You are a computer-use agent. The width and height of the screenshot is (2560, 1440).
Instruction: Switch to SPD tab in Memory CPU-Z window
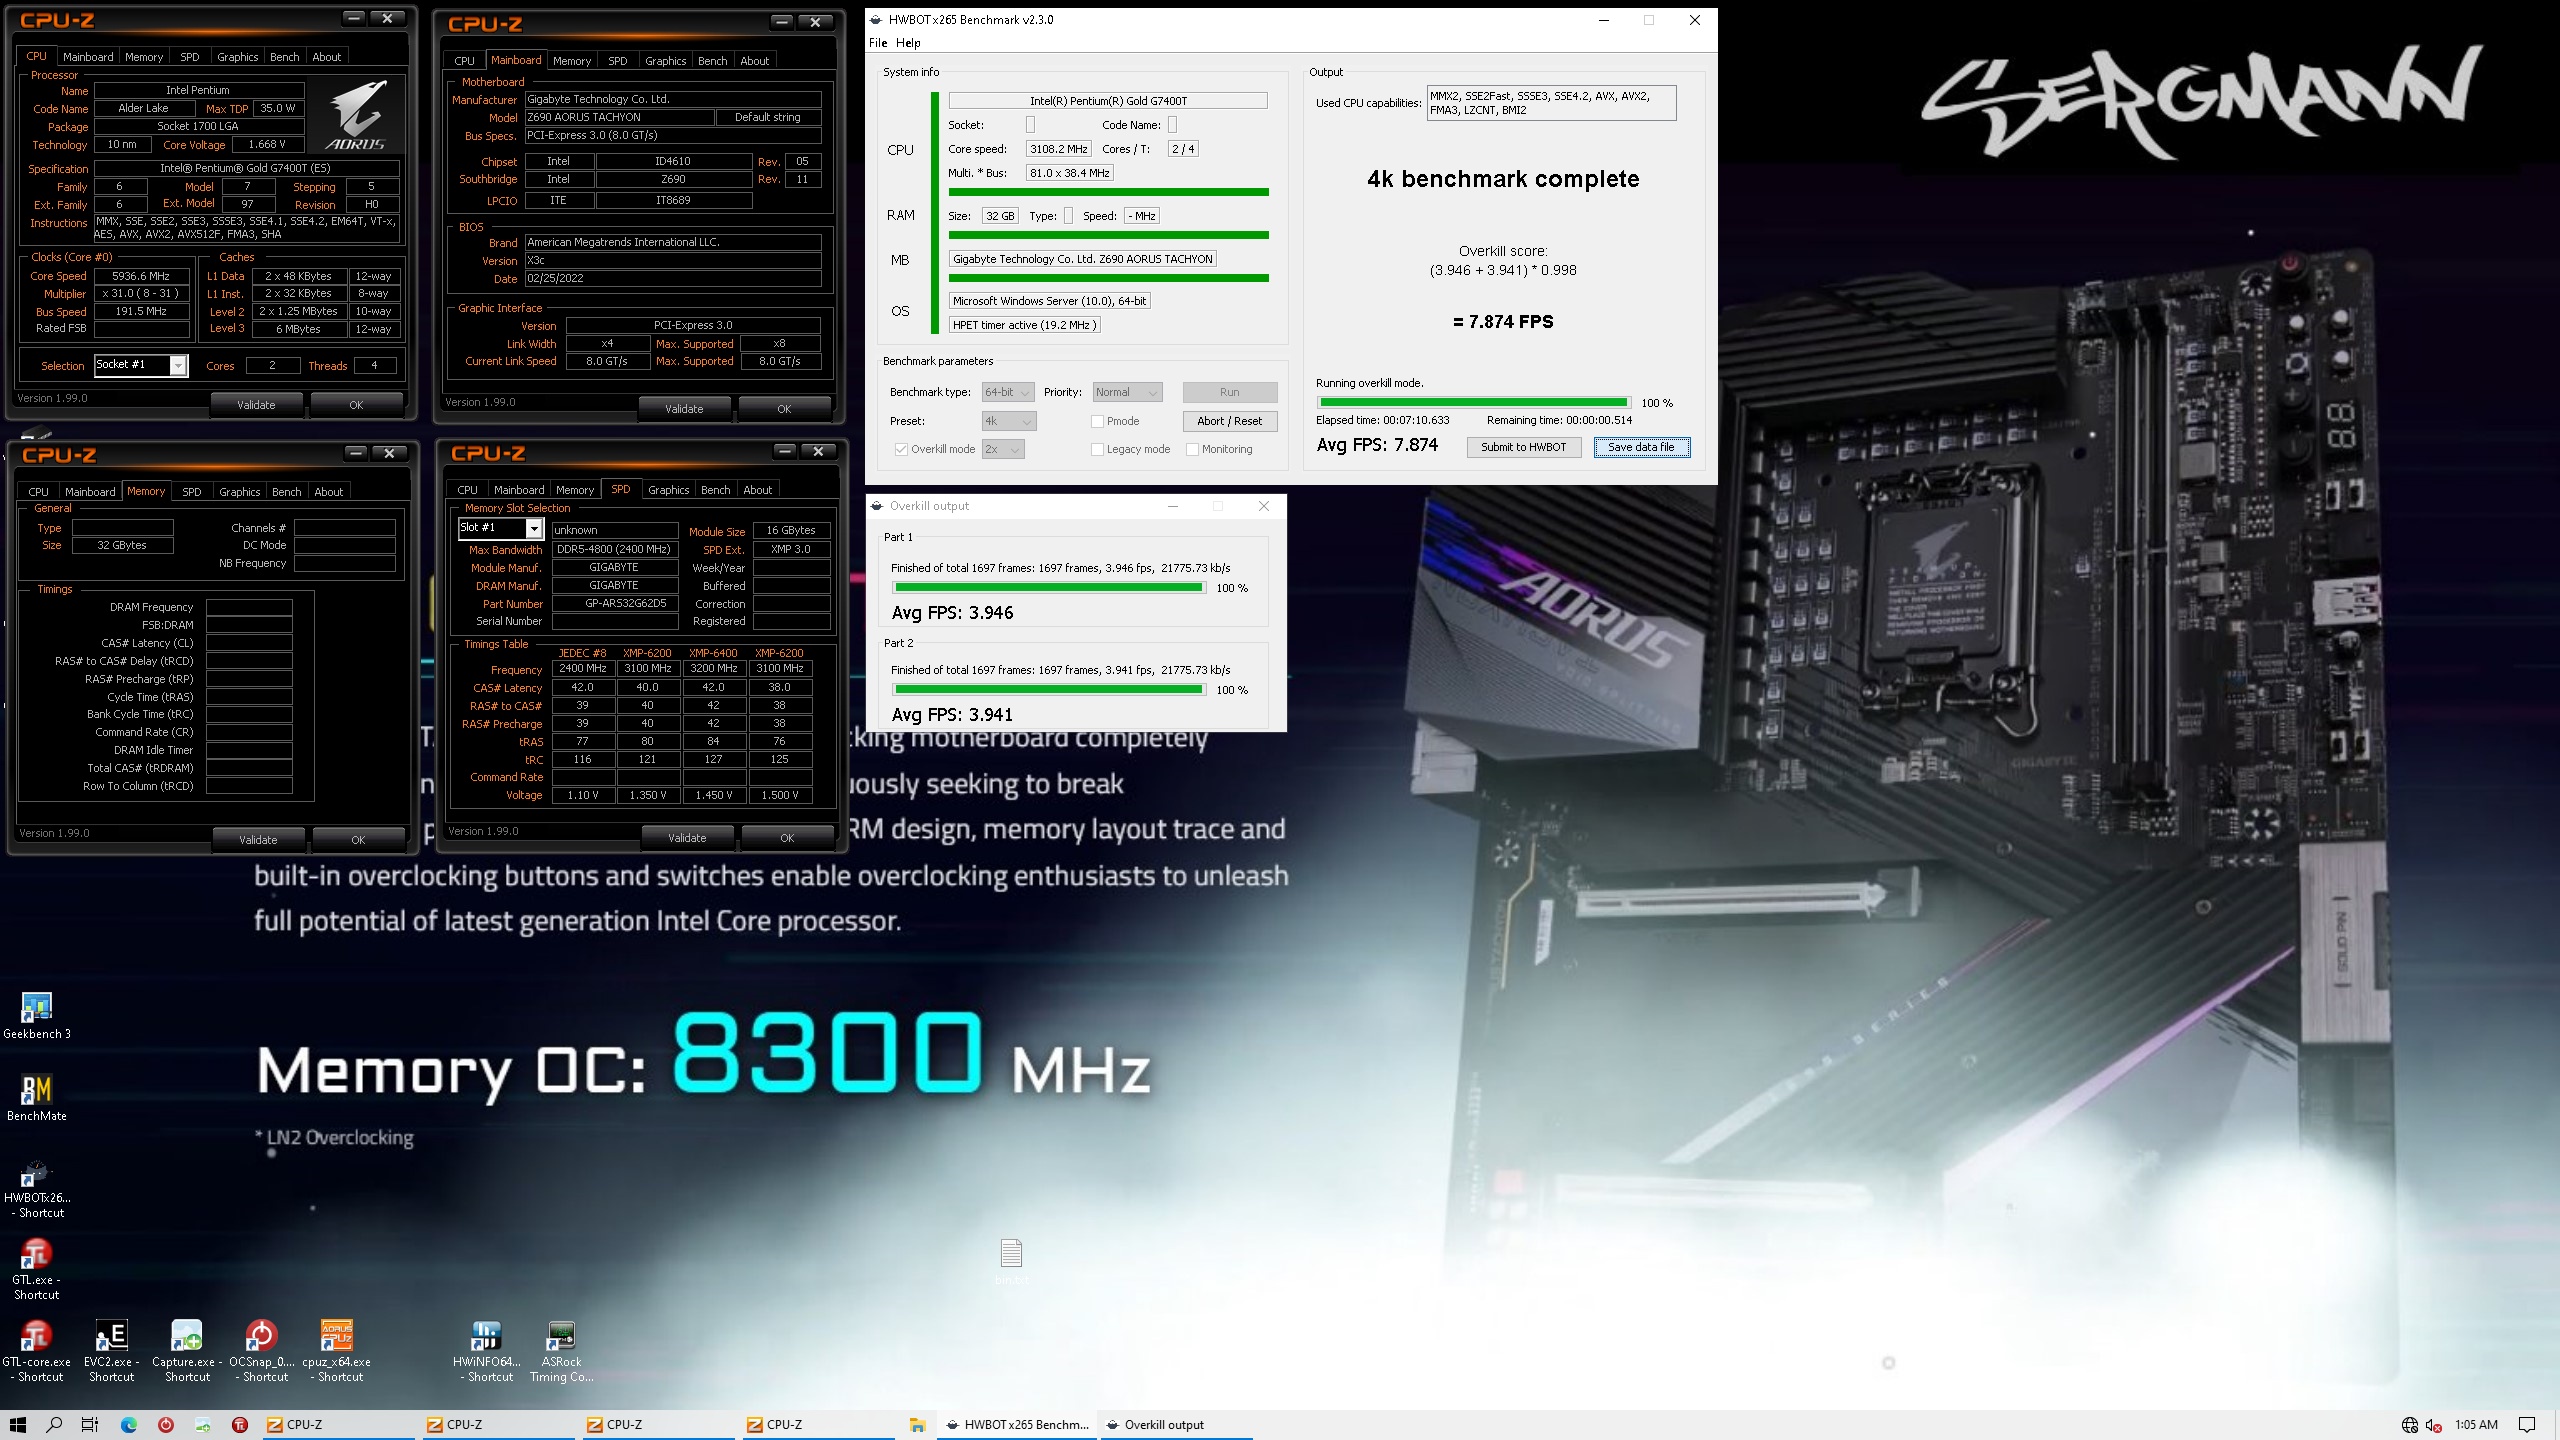coord(191,492)
